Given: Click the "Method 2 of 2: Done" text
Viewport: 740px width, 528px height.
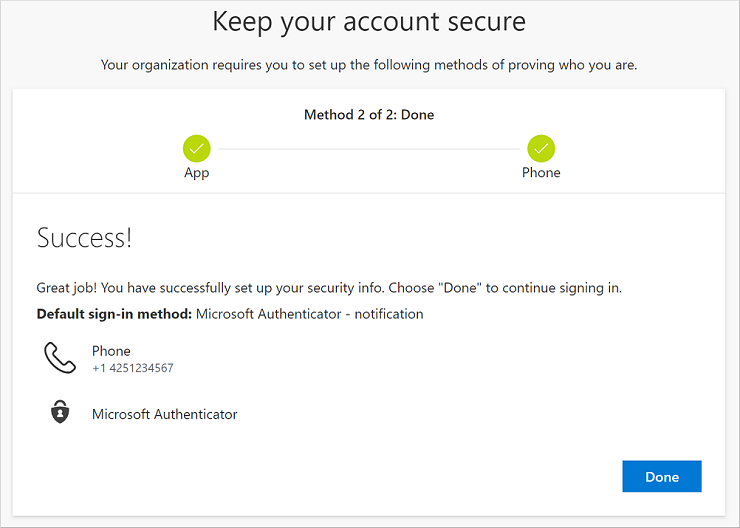Looking at the screenshot, I should tap(369, 115).
